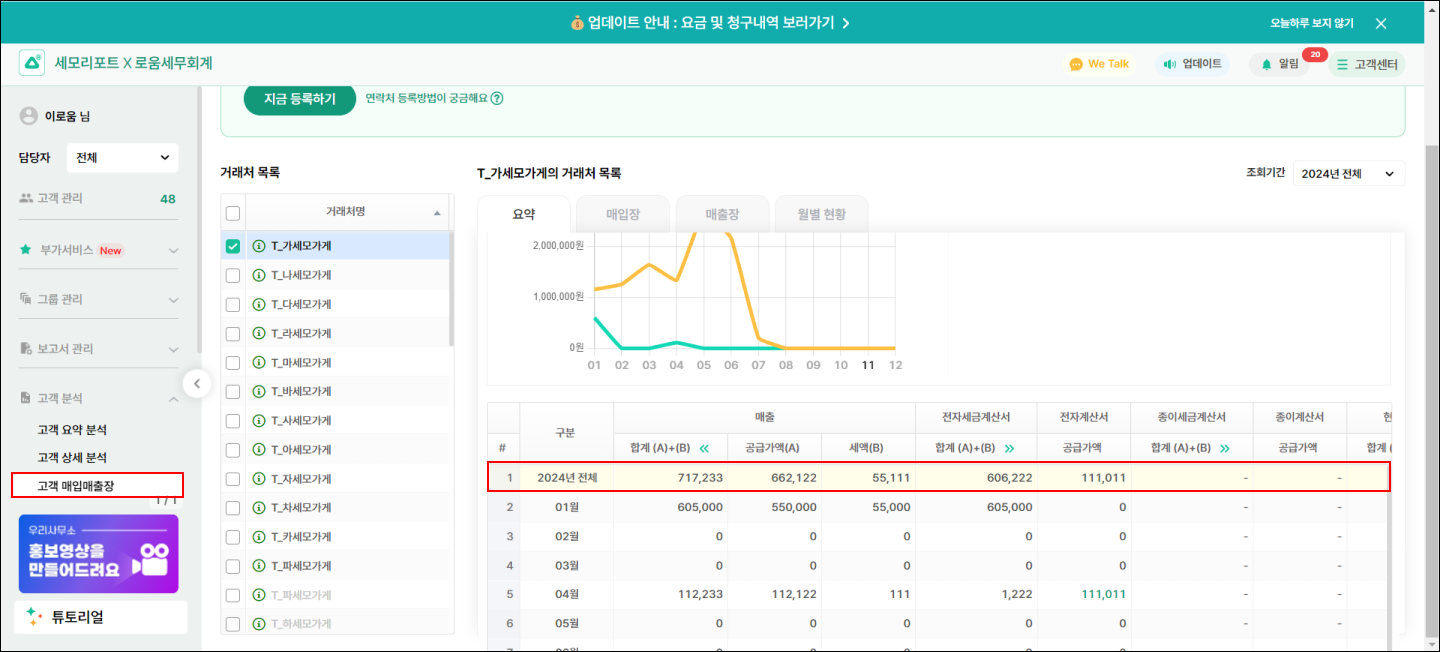
Task: Open the 업데이트 speaker icon
Action: pyautogui.click(x=1169, y=64)
